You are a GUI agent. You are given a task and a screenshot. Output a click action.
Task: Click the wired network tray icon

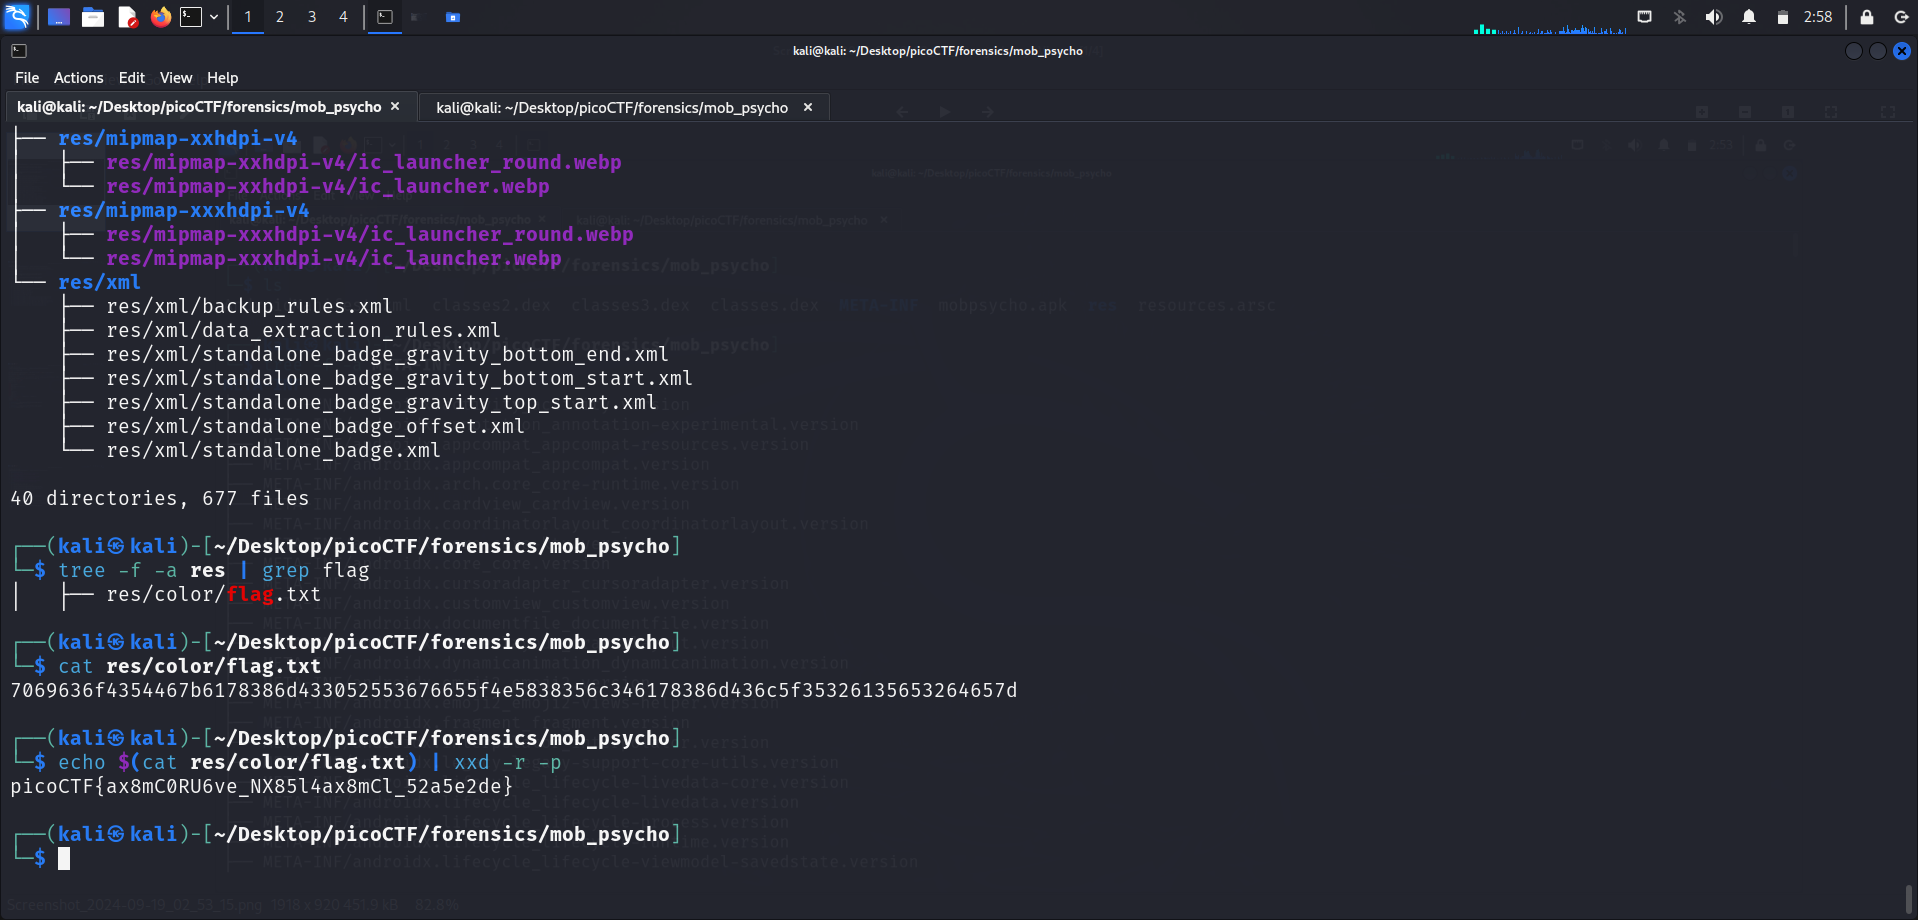tap(1645, 17)
